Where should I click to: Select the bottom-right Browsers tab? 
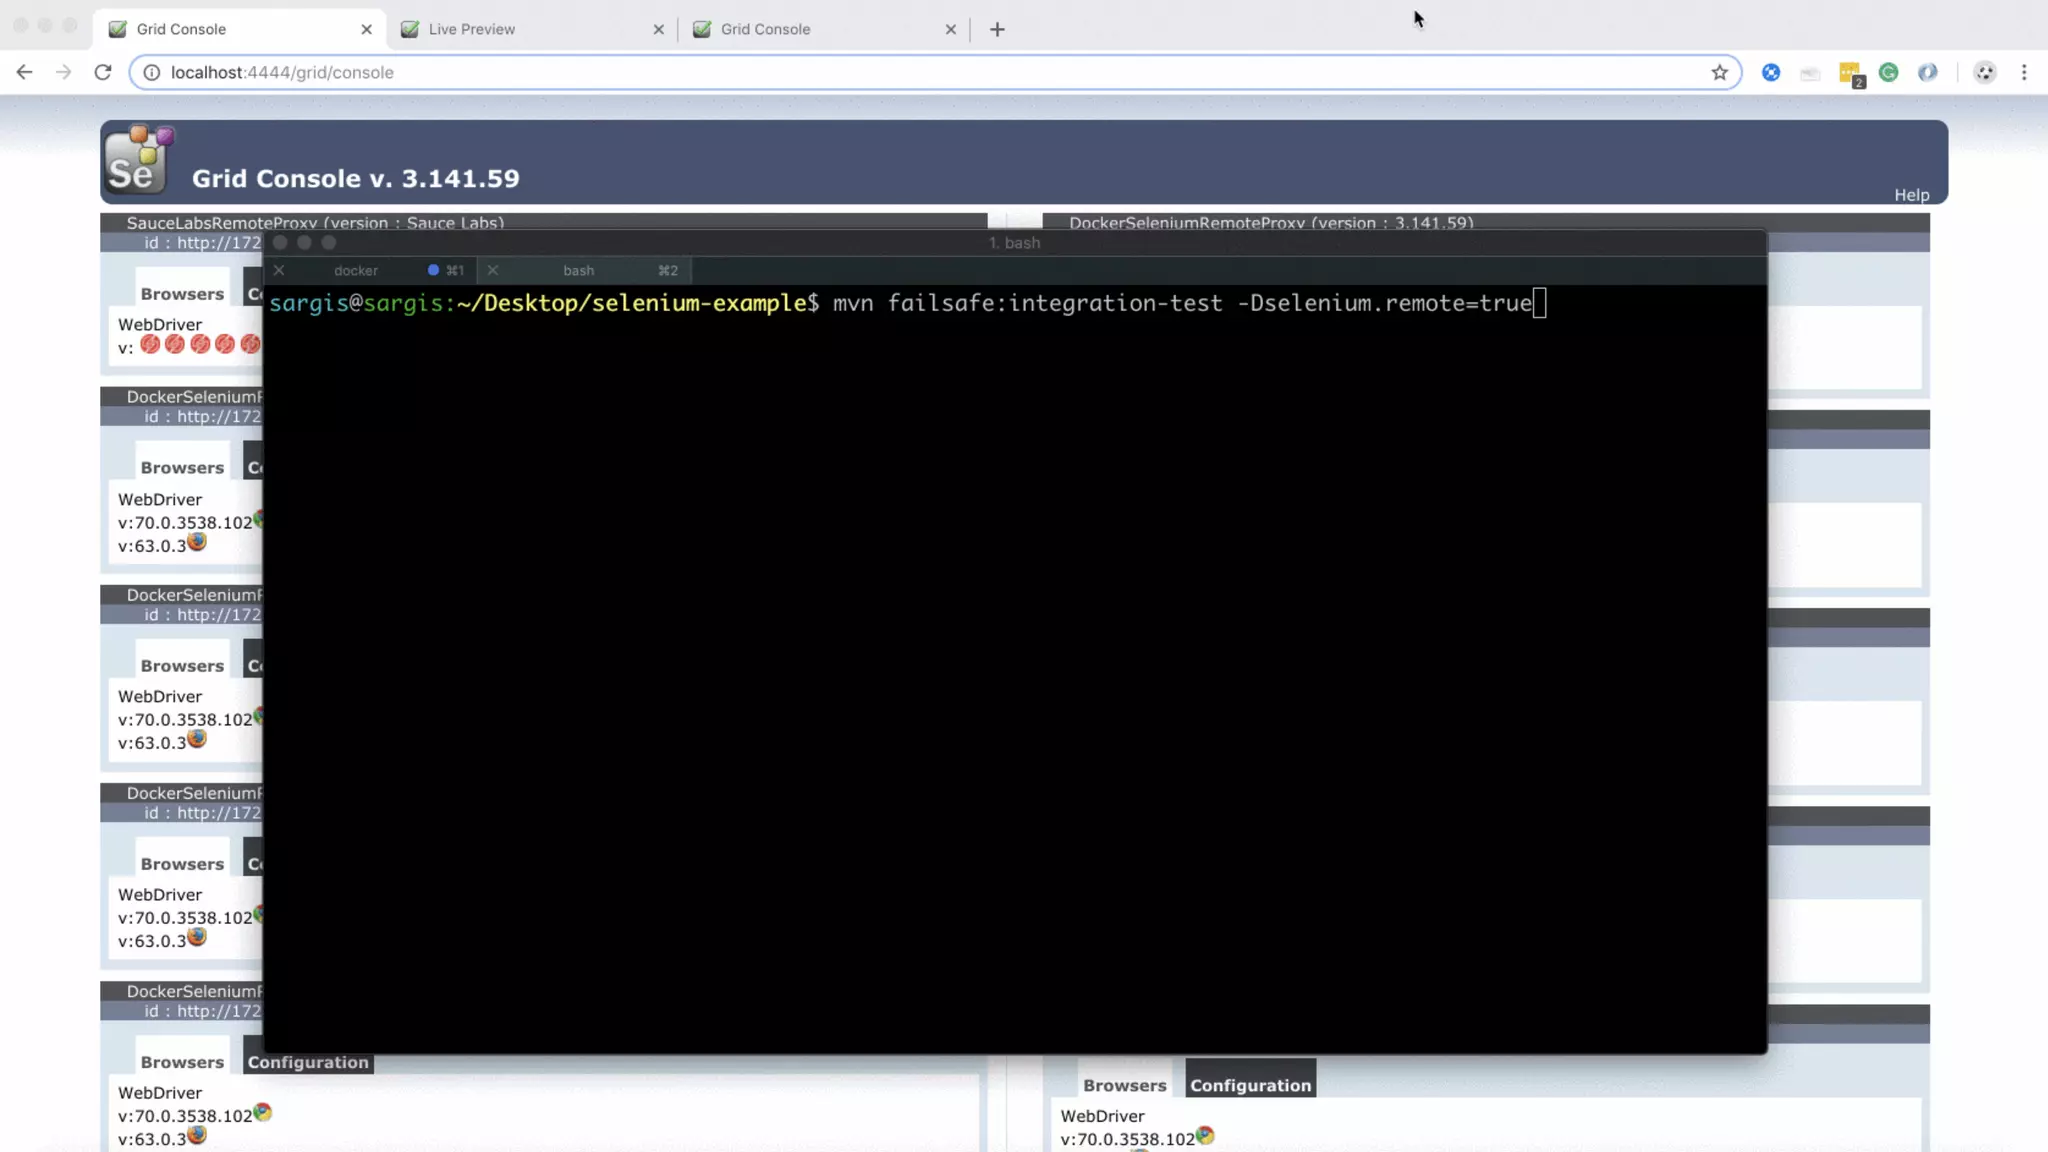point(1124,1085)
